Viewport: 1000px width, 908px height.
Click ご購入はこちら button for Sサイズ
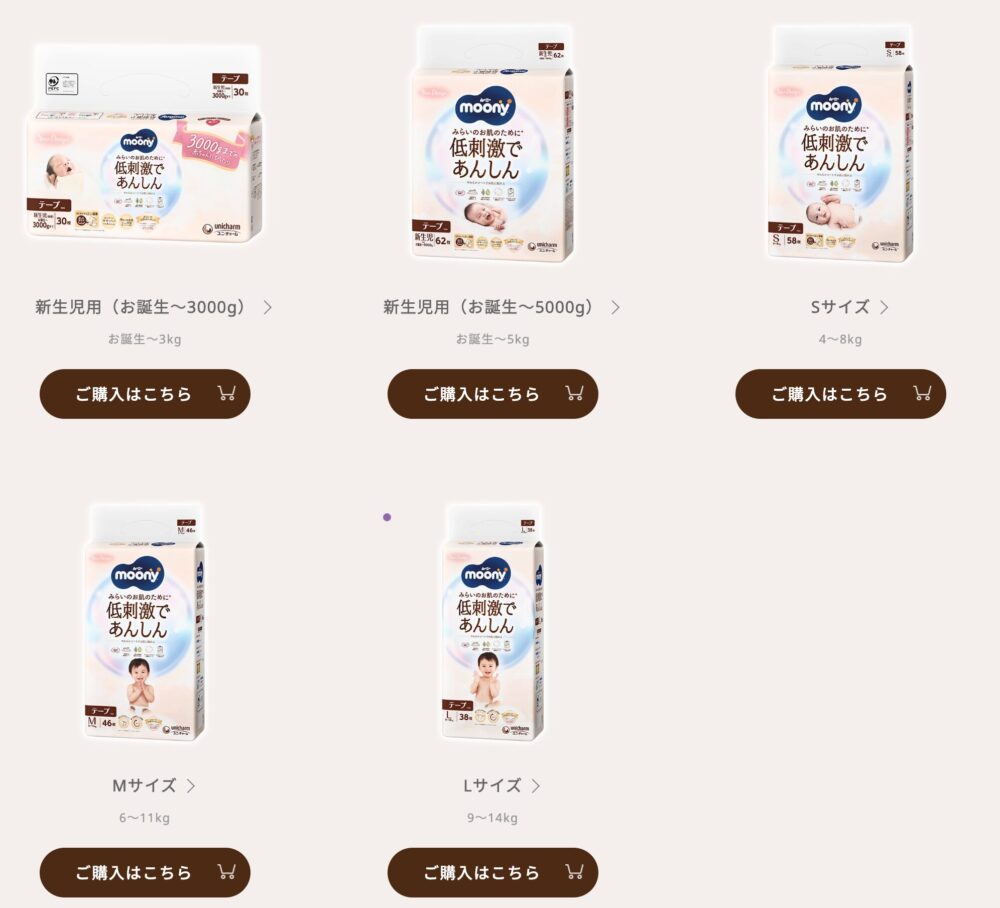[841, 393]
